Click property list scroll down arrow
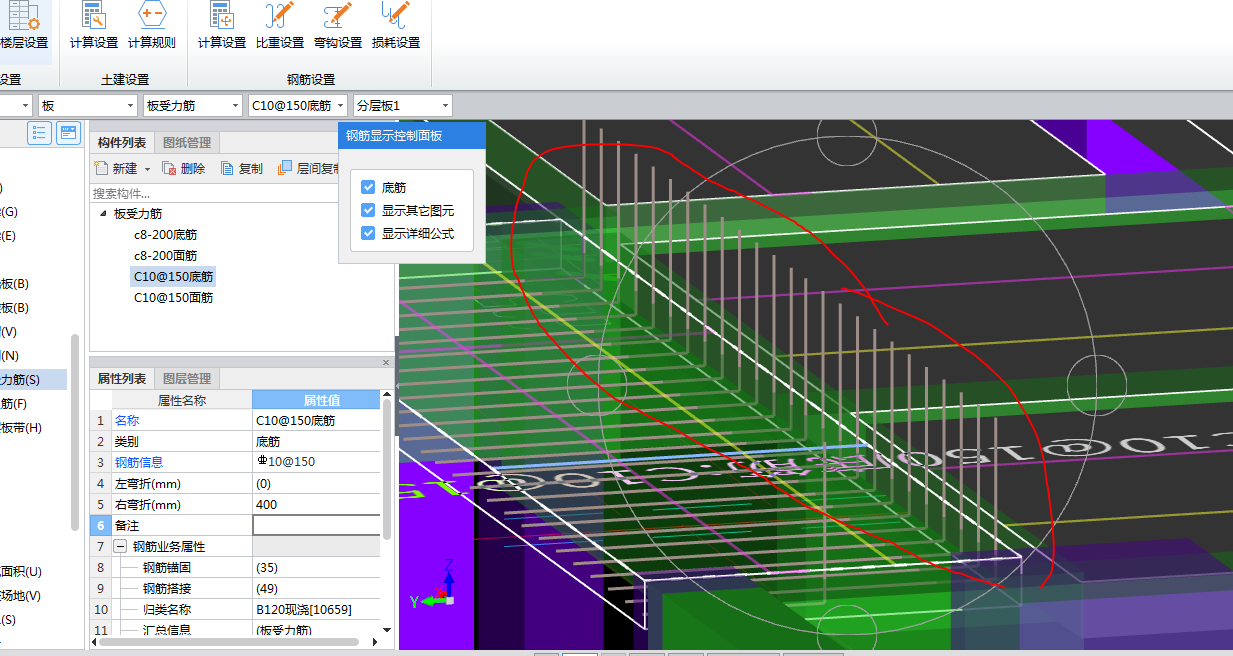This screenshot has width=1233, height=656. [x=388, y=630]
